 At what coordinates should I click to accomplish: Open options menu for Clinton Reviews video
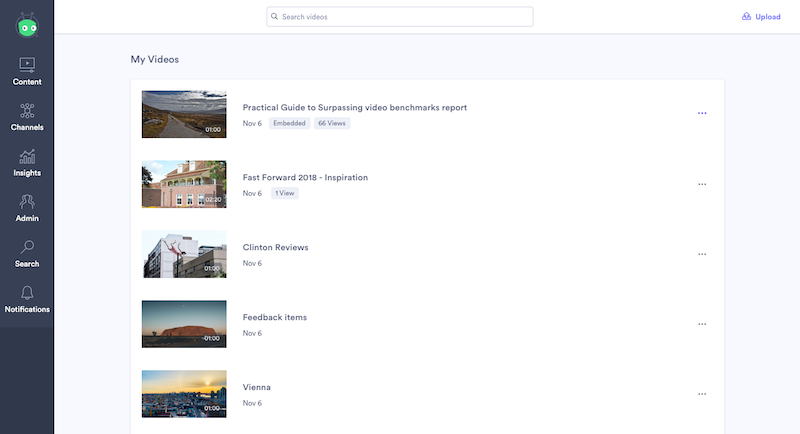(x=702, y=254)
